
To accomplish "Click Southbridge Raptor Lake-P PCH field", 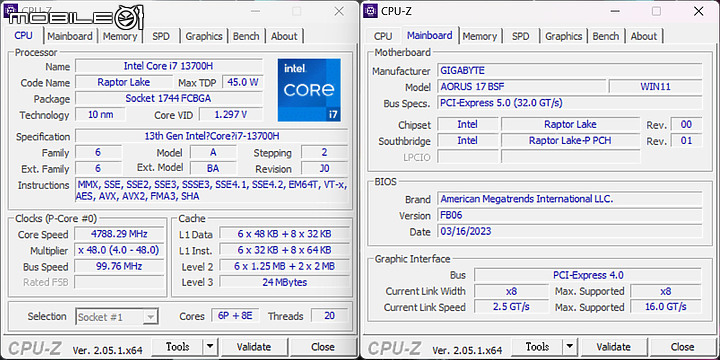I will (x=570, y=141).
